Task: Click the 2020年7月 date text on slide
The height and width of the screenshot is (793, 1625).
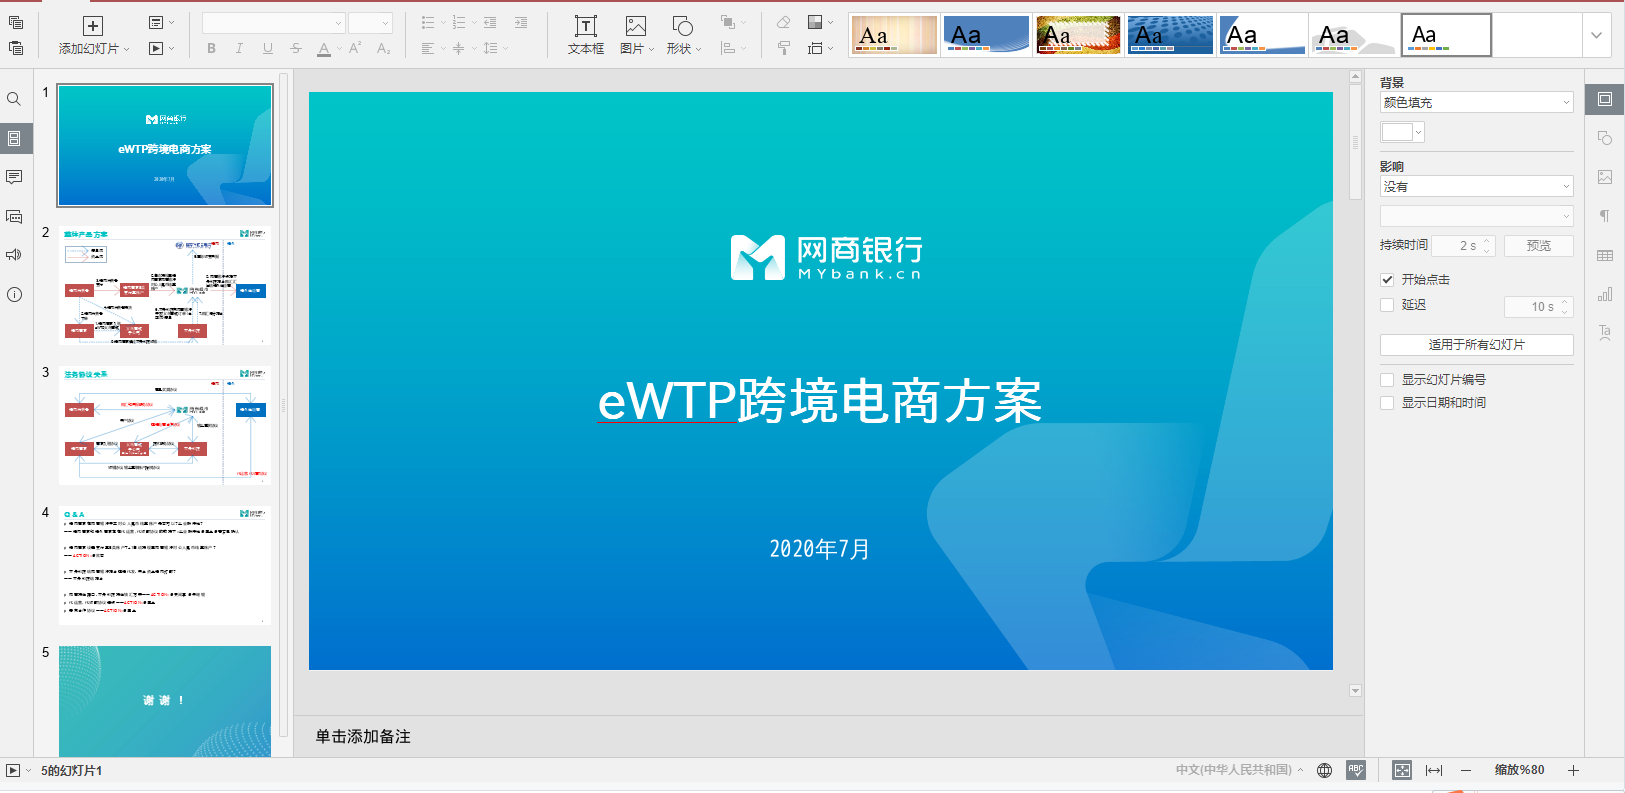Action: point(820,548)
